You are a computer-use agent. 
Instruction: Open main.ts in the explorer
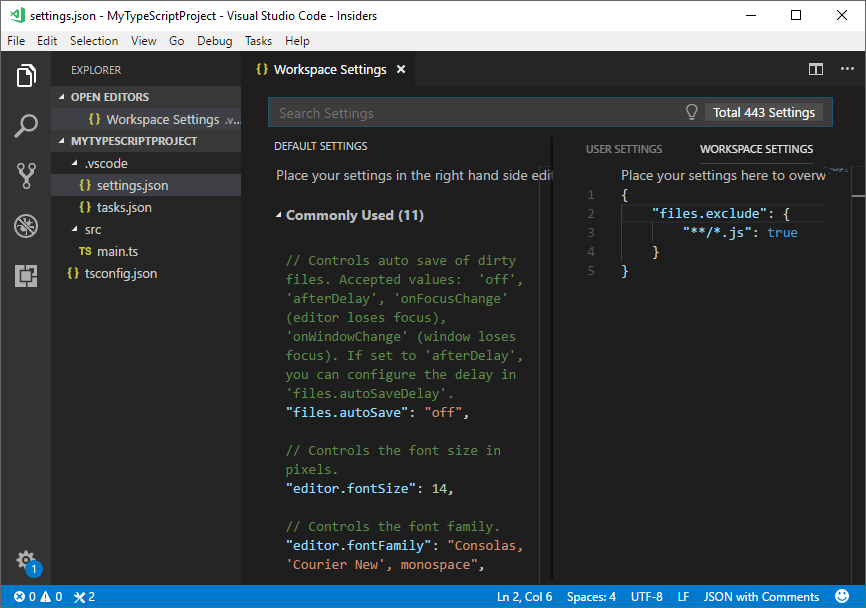[x=117, y=251]
